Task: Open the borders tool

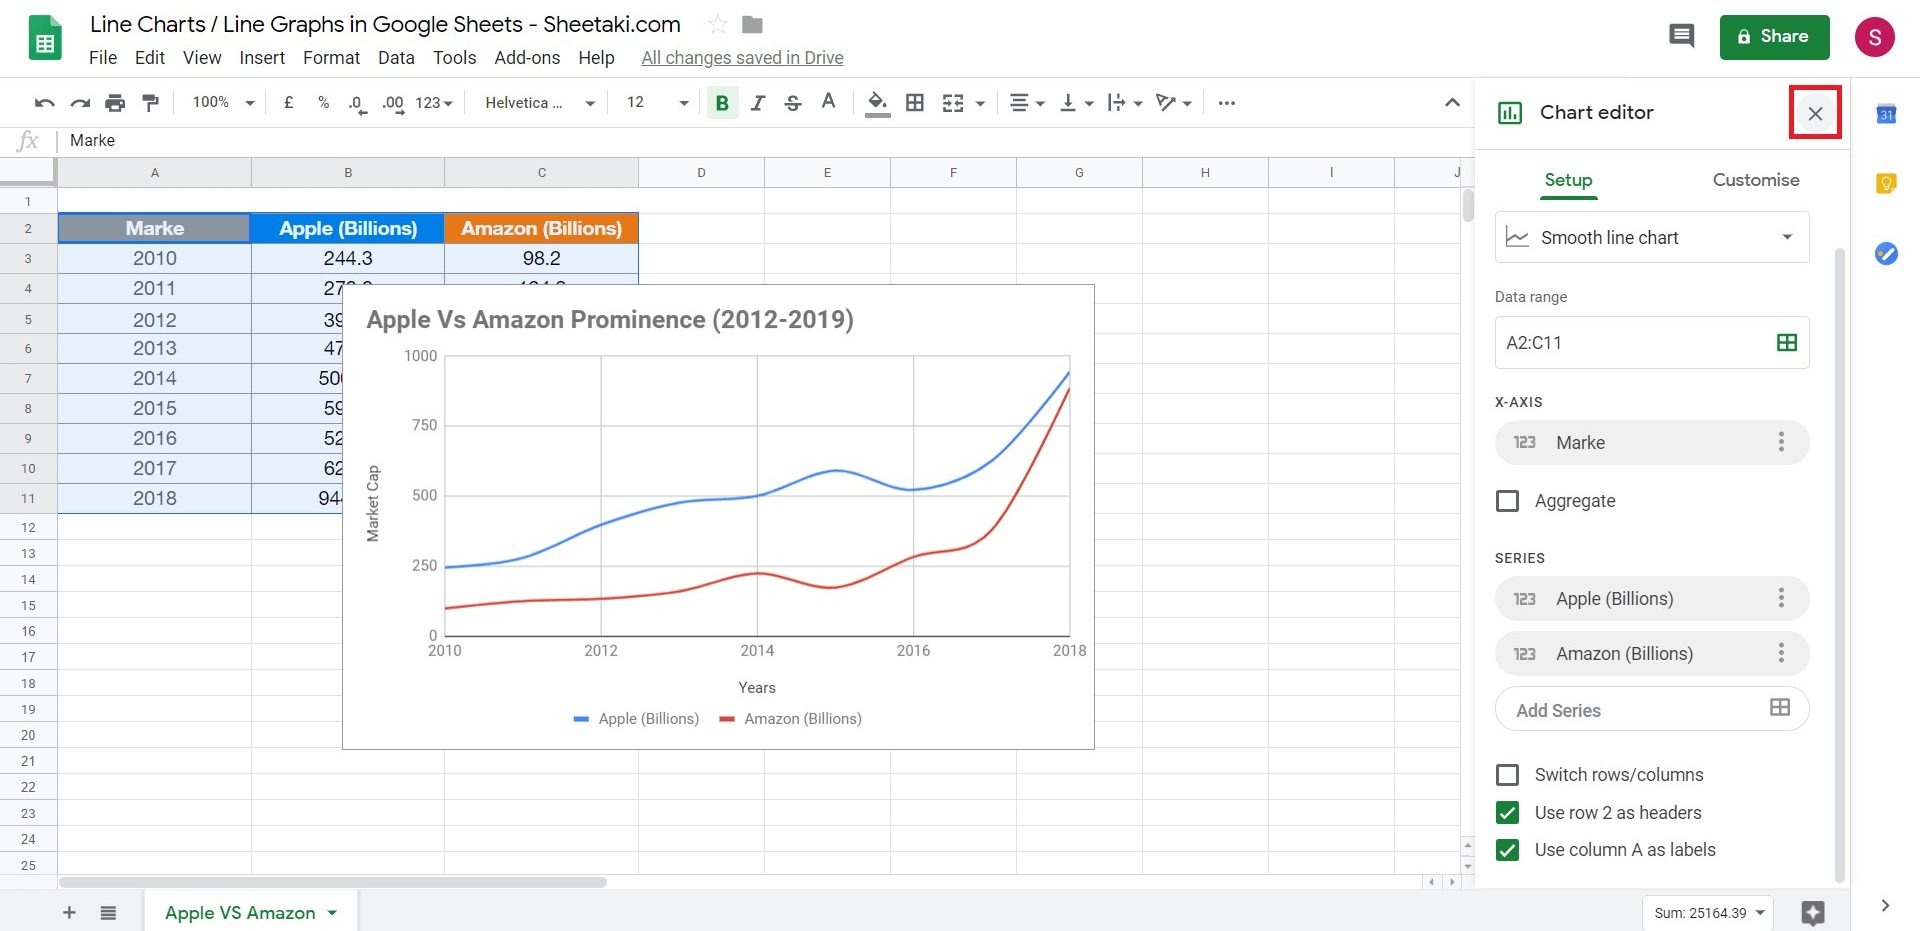Action: pyautogui.click(x=914, y=103)
